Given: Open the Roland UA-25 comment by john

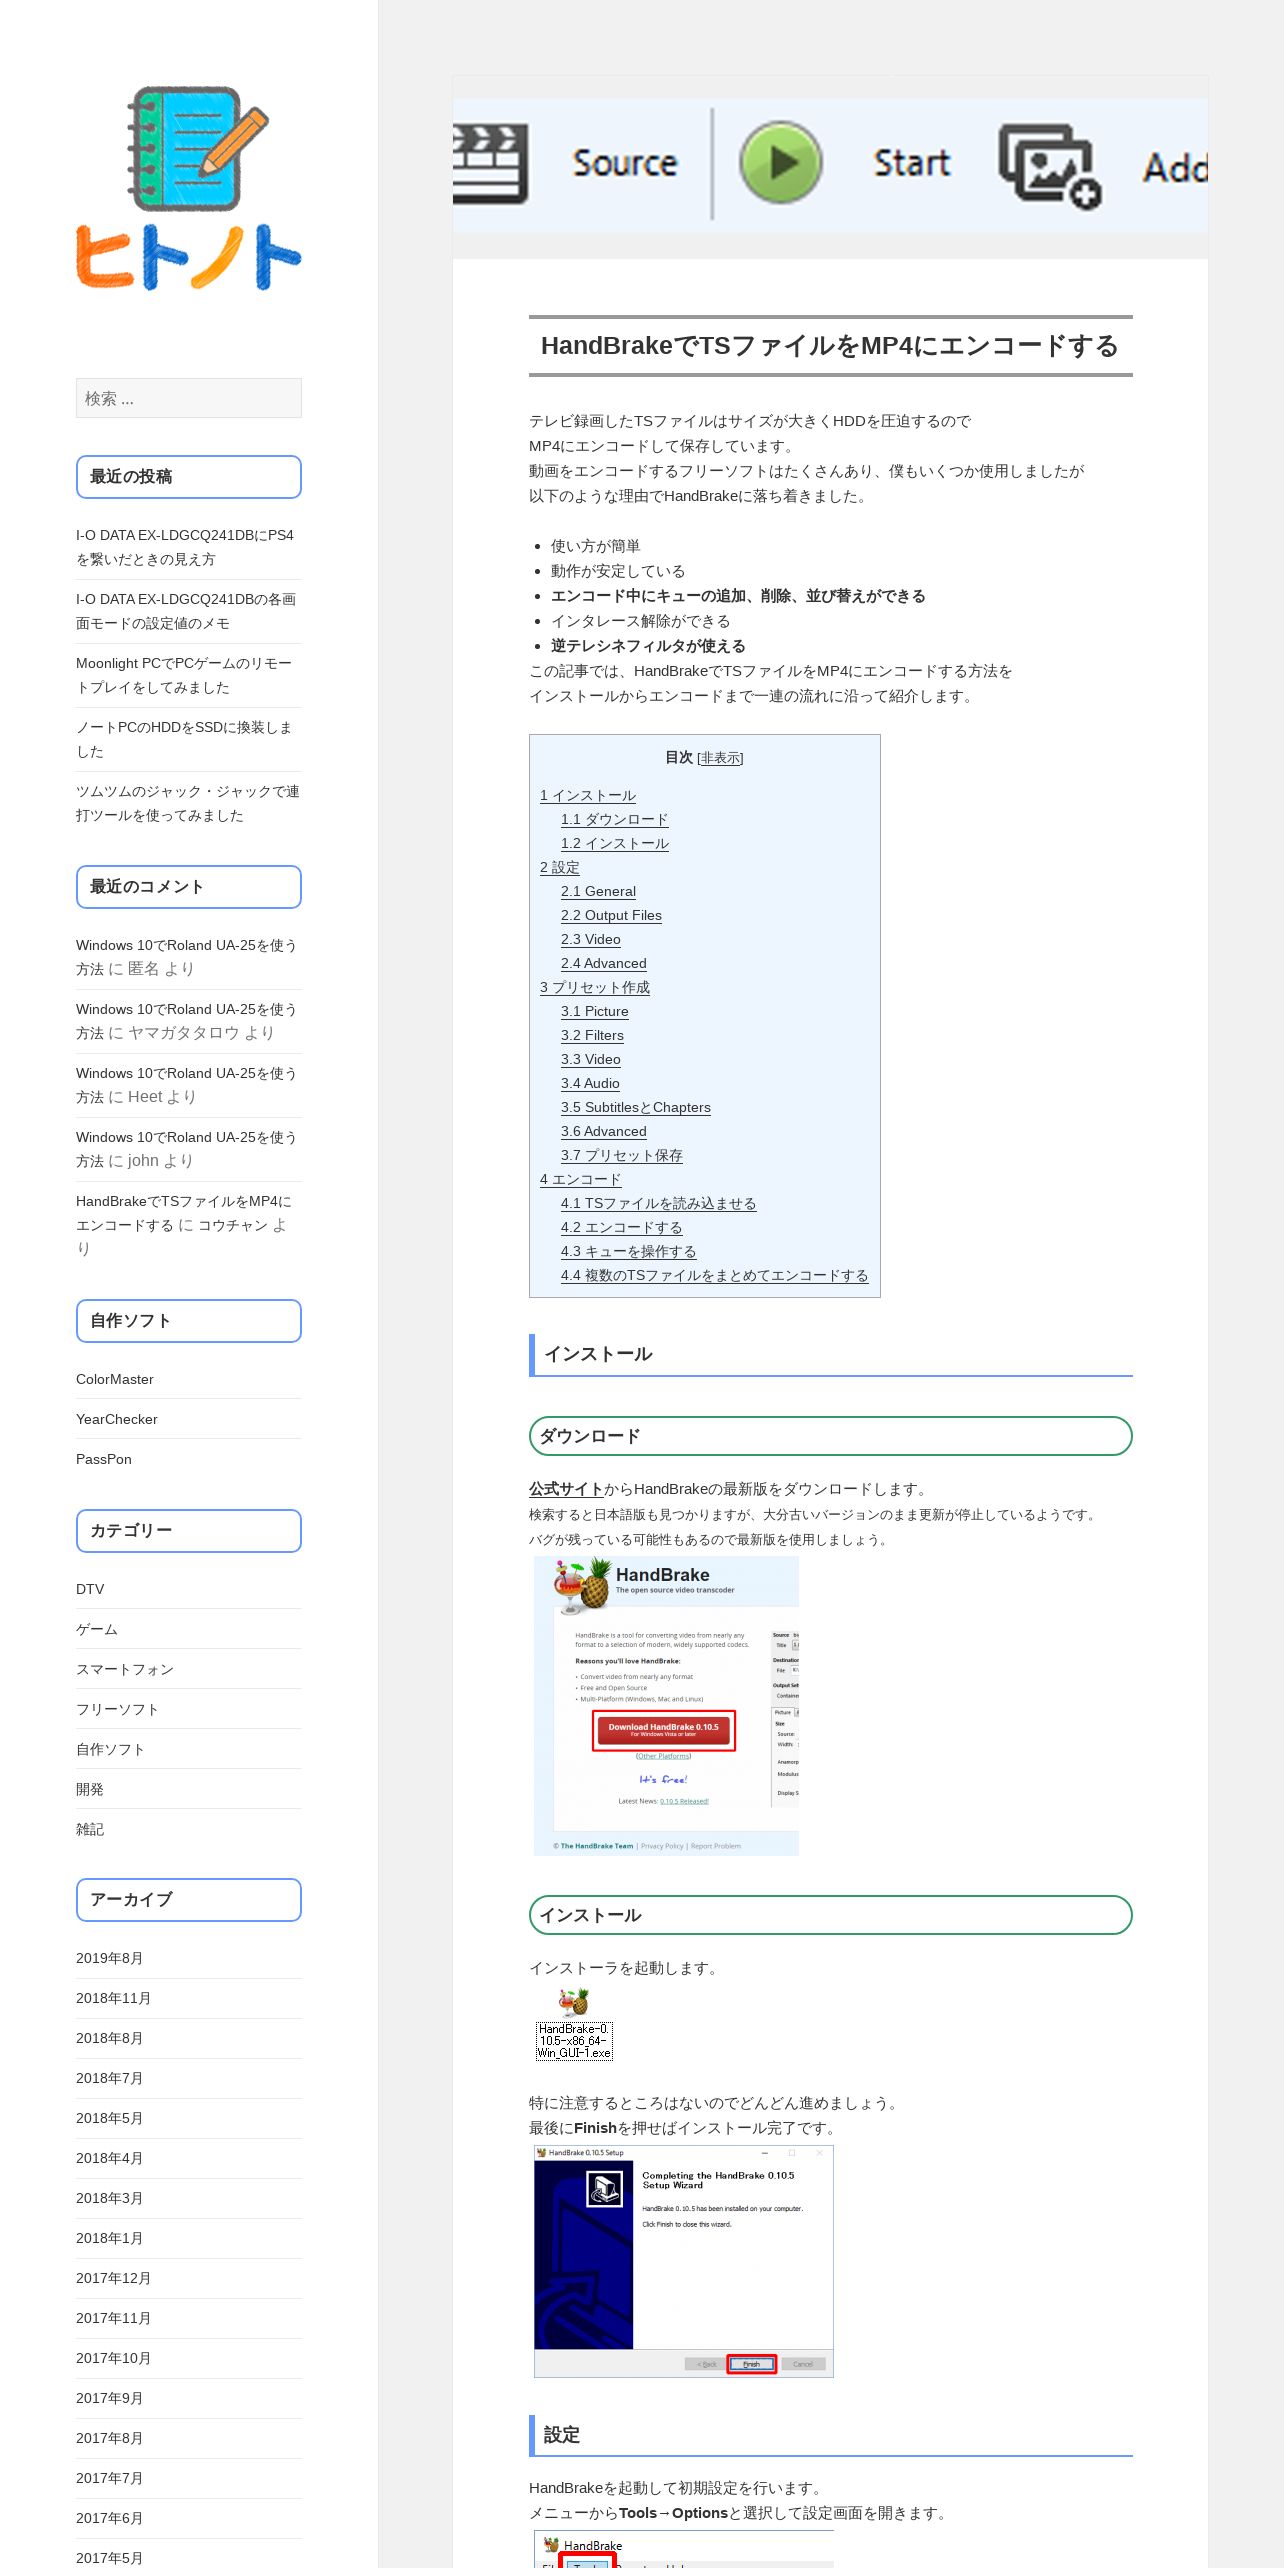Looking at the screenshot, I should (186, 1149).
